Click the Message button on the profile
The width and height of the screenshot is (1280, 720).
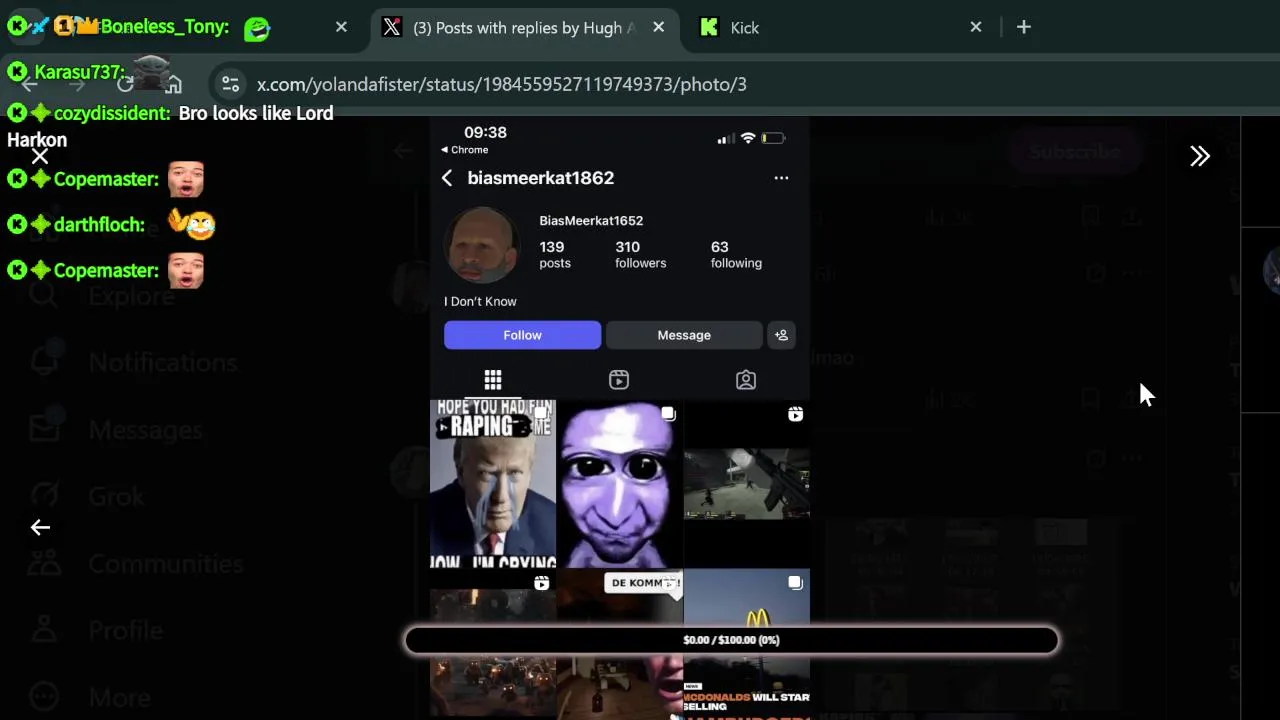tap(684, 335)
